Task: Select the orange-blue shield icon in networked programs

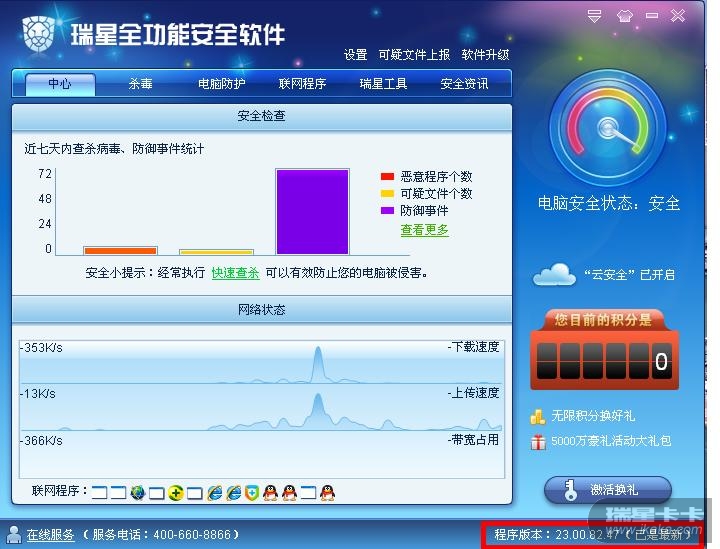Action: tap(252, 493)
